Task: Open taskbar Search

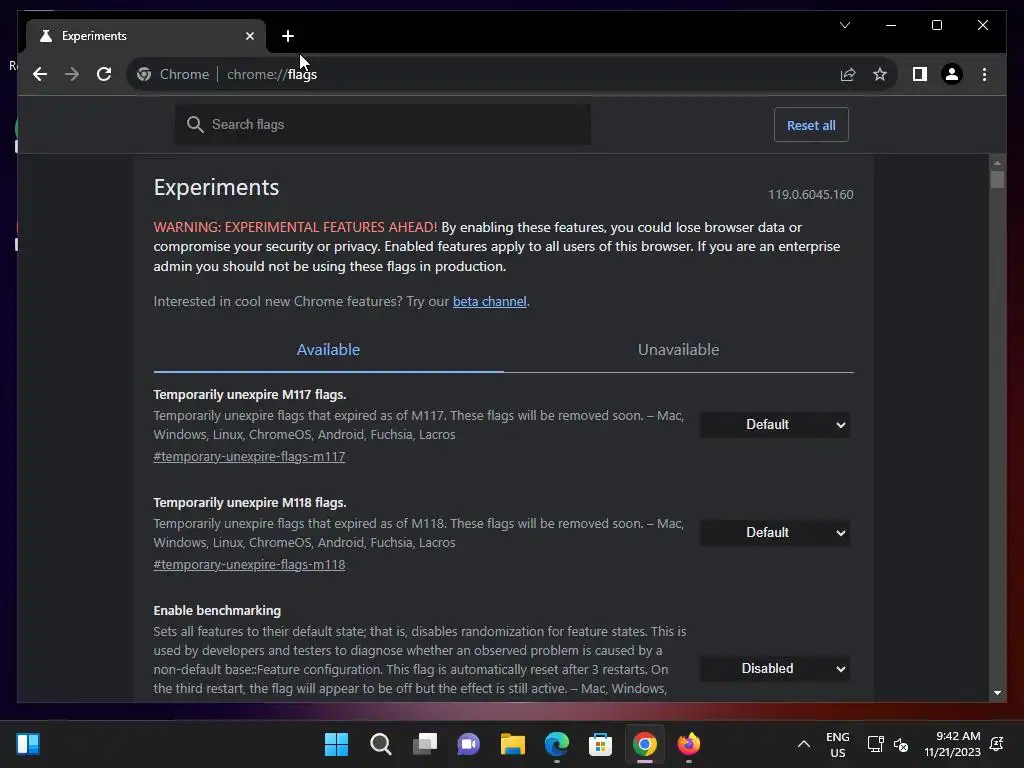Action: click(x=381, y=744)
